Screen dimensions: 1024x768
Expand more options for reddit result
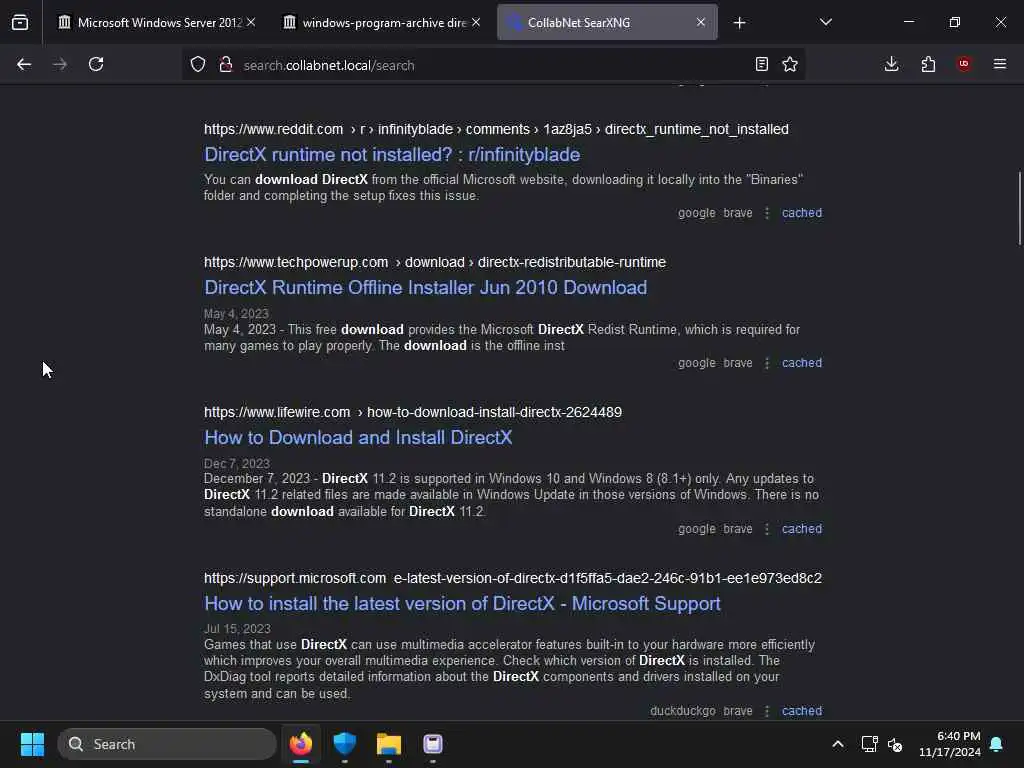tap(767, 213)
